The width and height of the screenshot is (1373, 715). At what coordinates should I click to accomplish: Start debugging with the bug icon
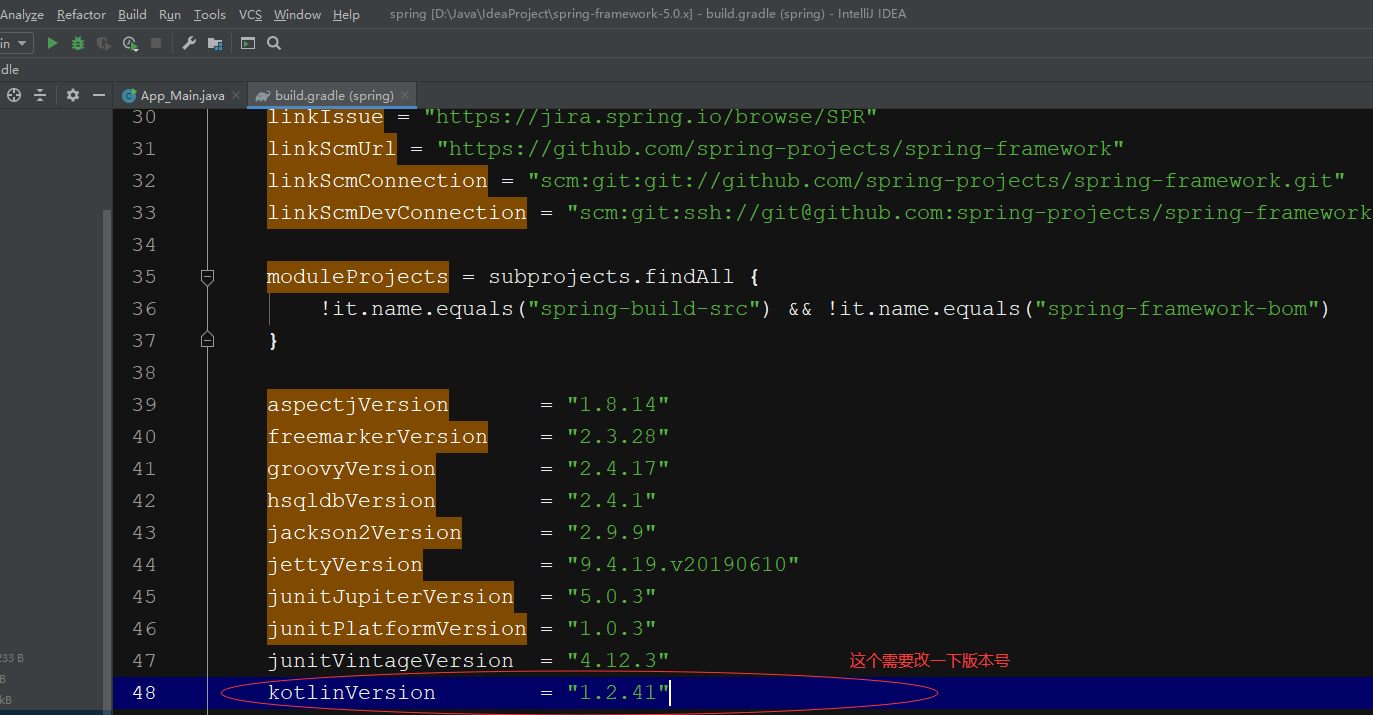tap(78, 43)
